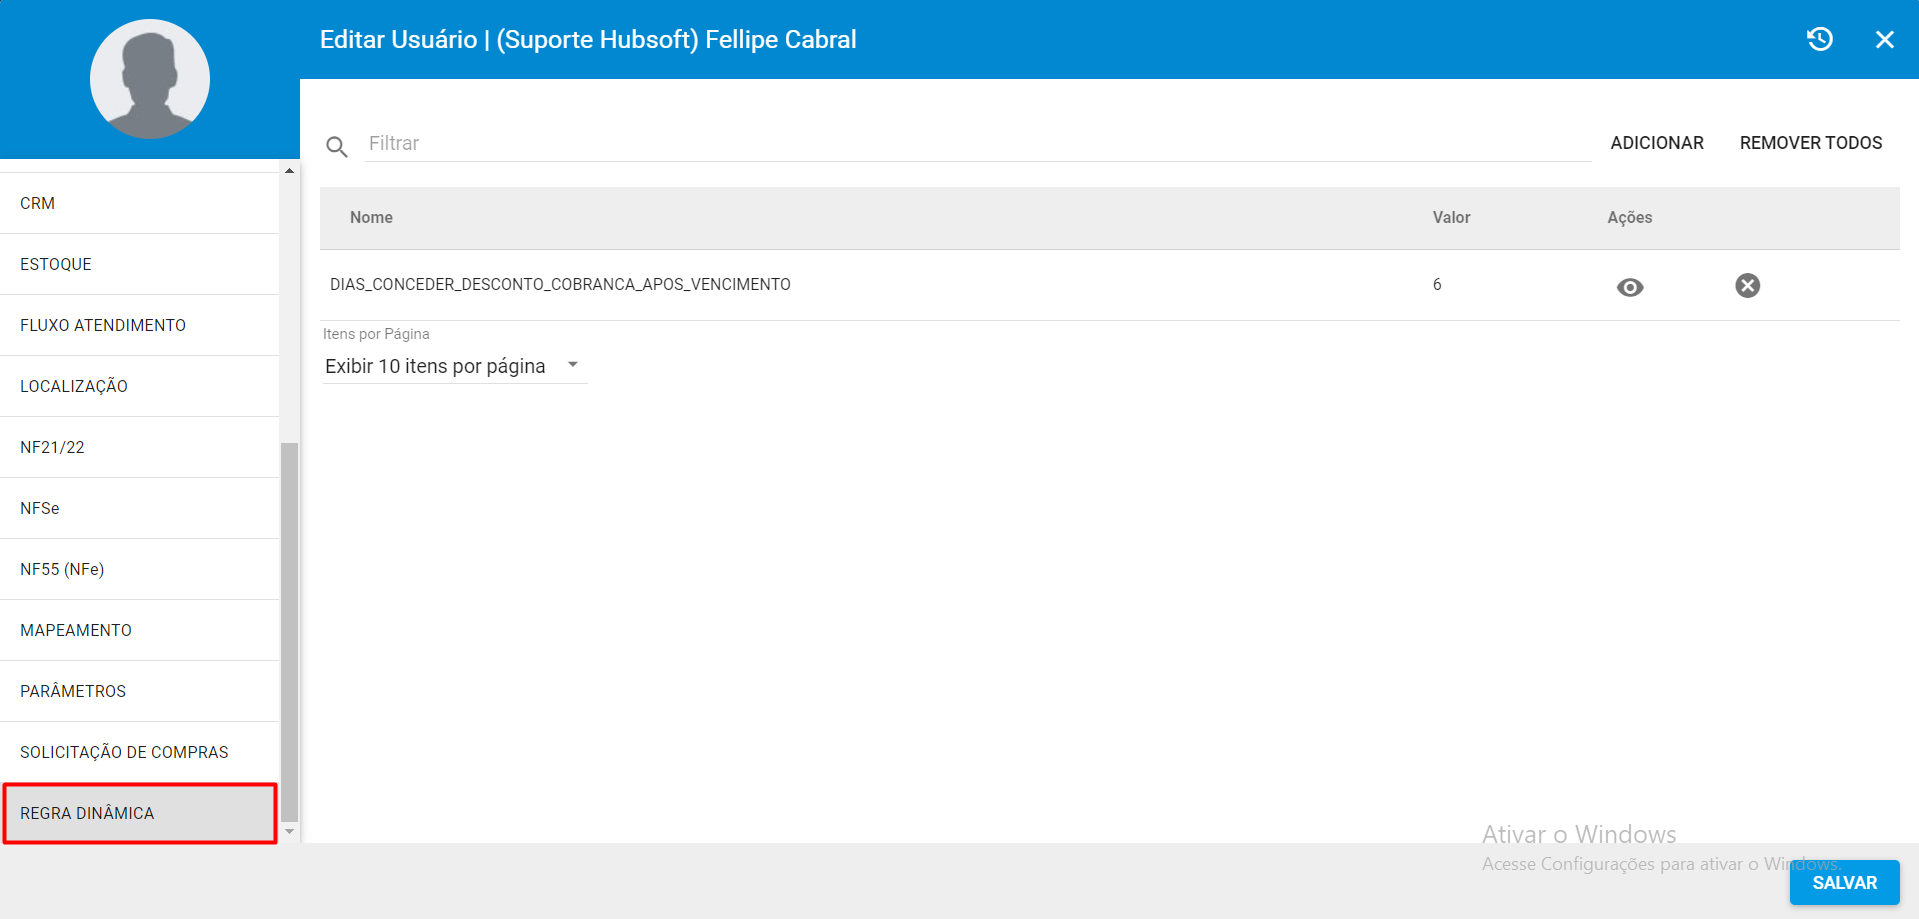Remove the DIAS_CONCEDER_DESCONTO rule row
The width and height of the screenshot is (1919, 919).
pyautogui.click(x=1747, y=286)
